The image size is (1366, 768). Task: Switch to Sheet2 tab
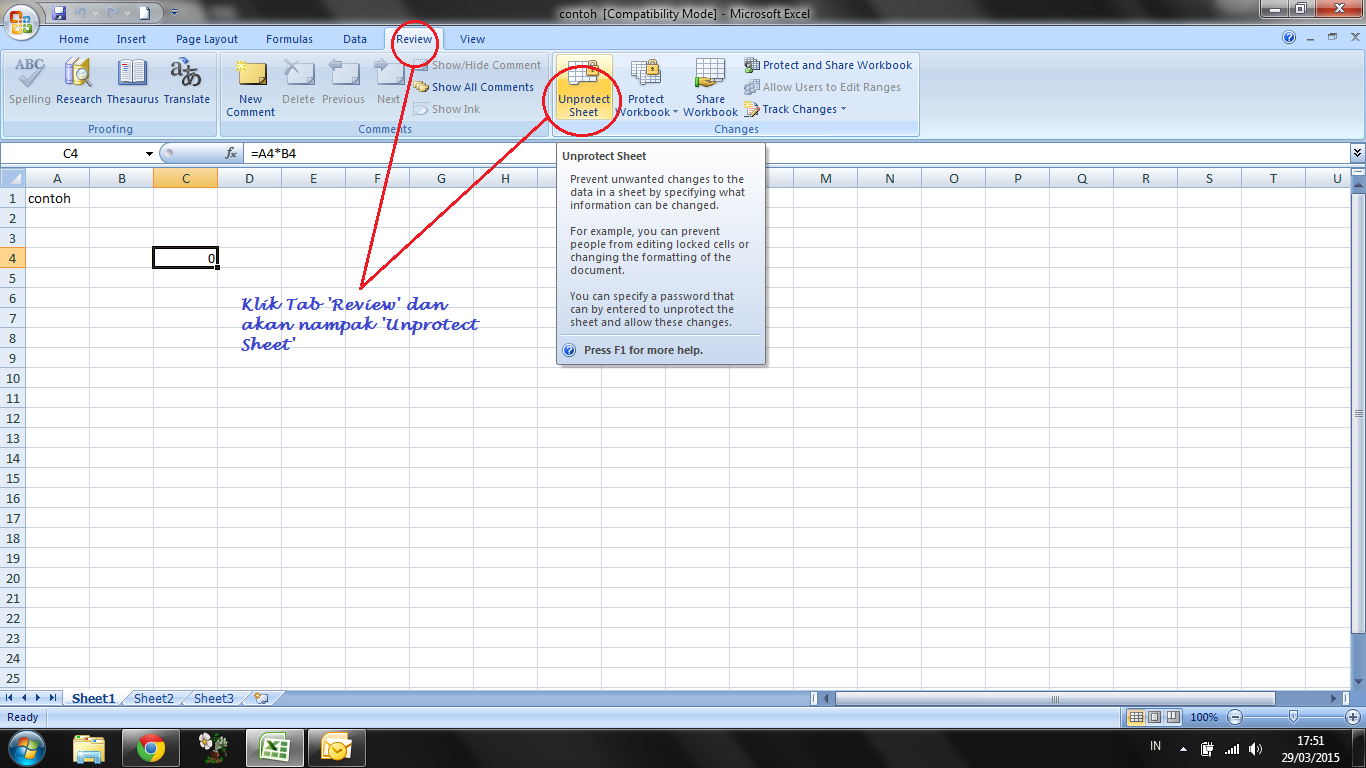tap(154, 699)
